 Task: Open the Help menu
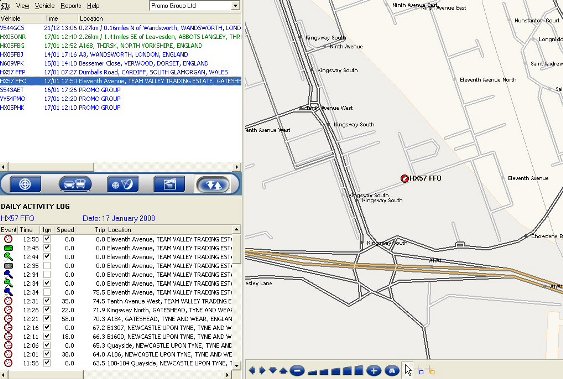[93, 6]
